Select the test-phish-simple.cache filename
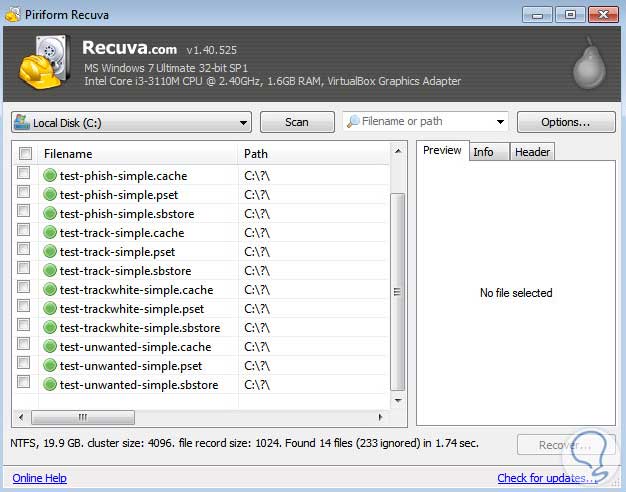Screen dimensions: 626x492 123,176
